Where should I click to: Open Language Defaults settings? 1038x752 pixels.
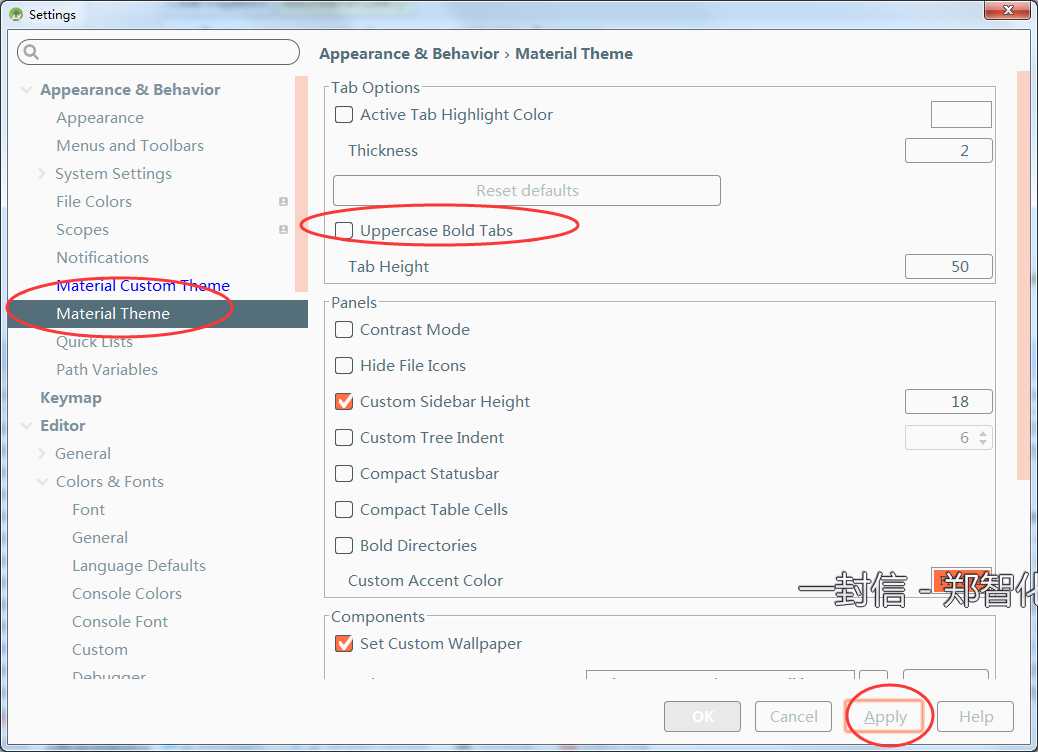coord(139,566)
